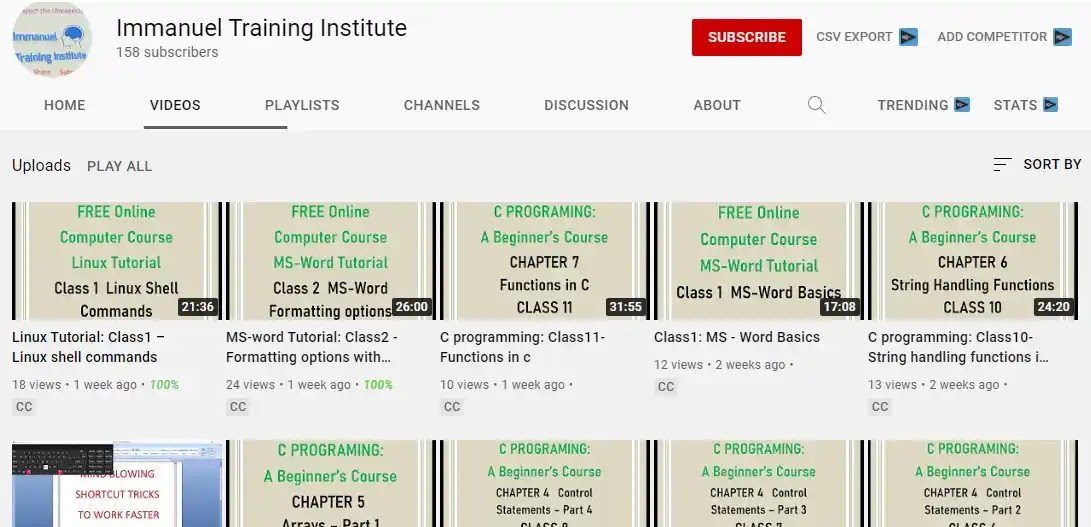Click the 31:55 duration badge
The image size is (1091, 527).
point(626,307)
